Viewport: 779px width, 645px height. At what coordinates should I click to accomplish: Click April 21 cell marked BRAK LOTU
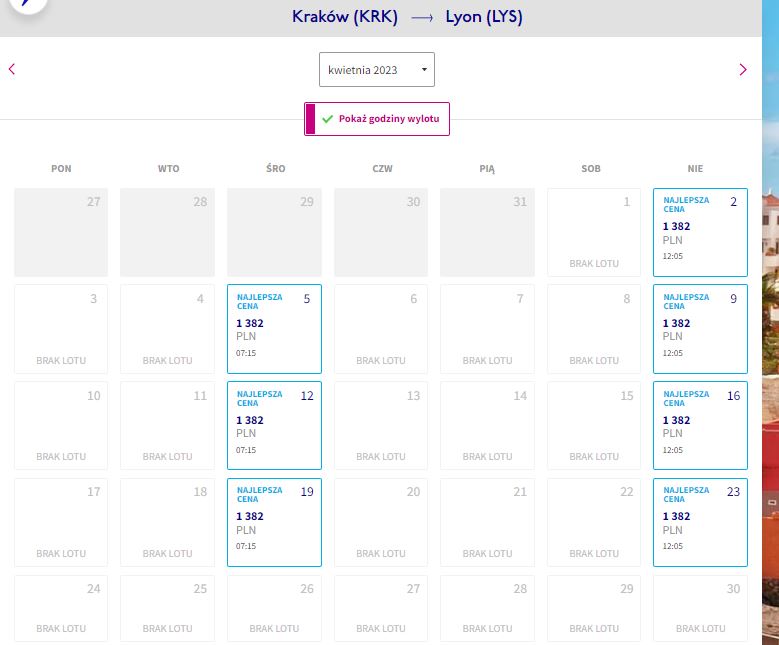point(487,522)
